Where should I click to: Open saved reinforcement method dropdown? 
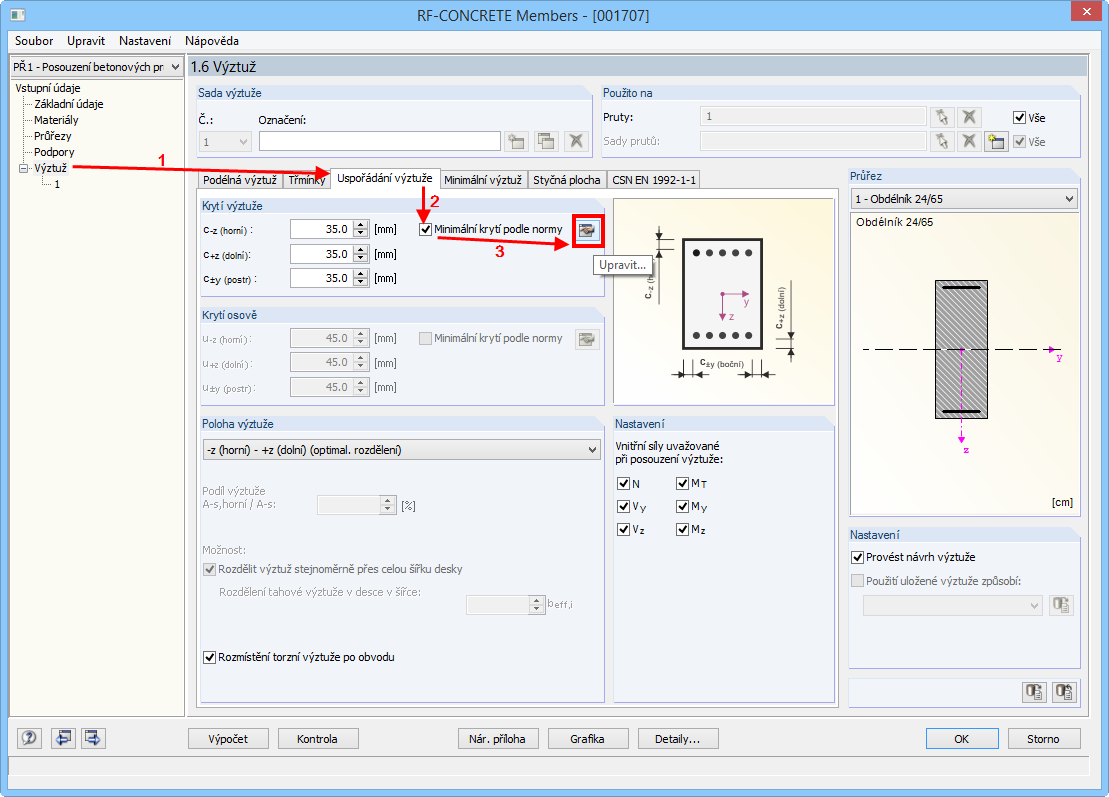coord(953,605)
